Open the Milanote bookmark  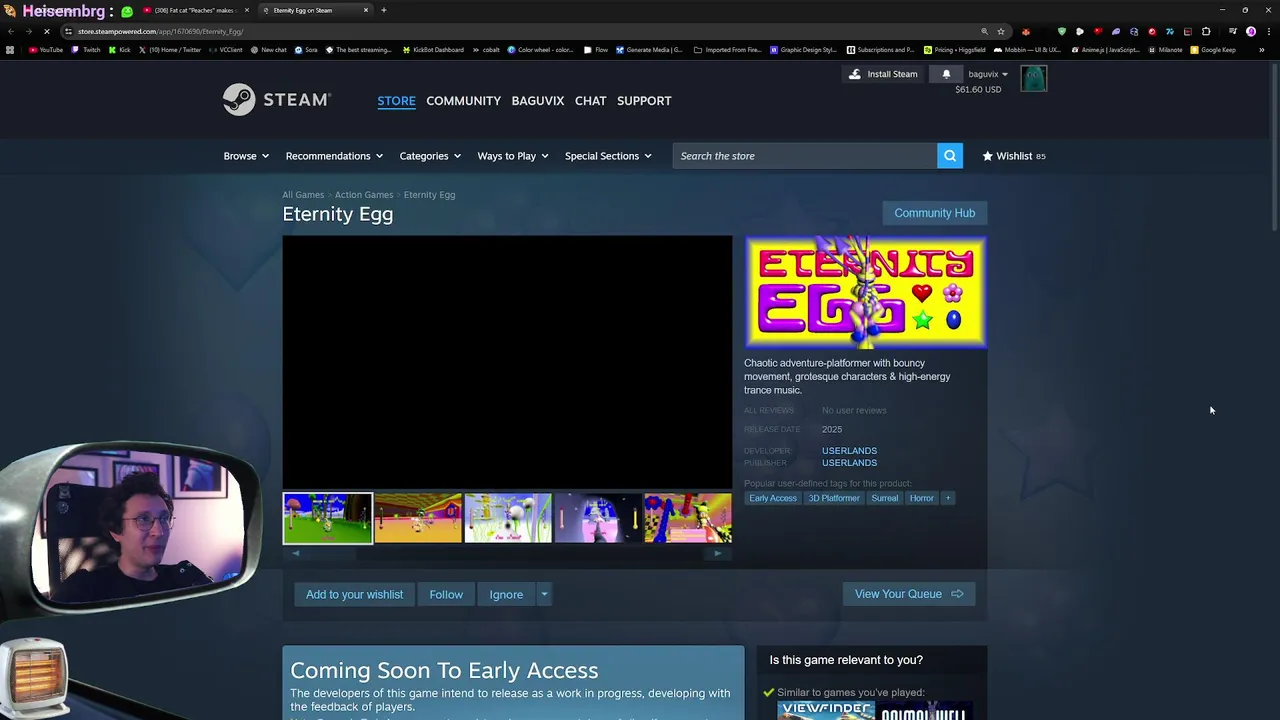coord(1165,50)
